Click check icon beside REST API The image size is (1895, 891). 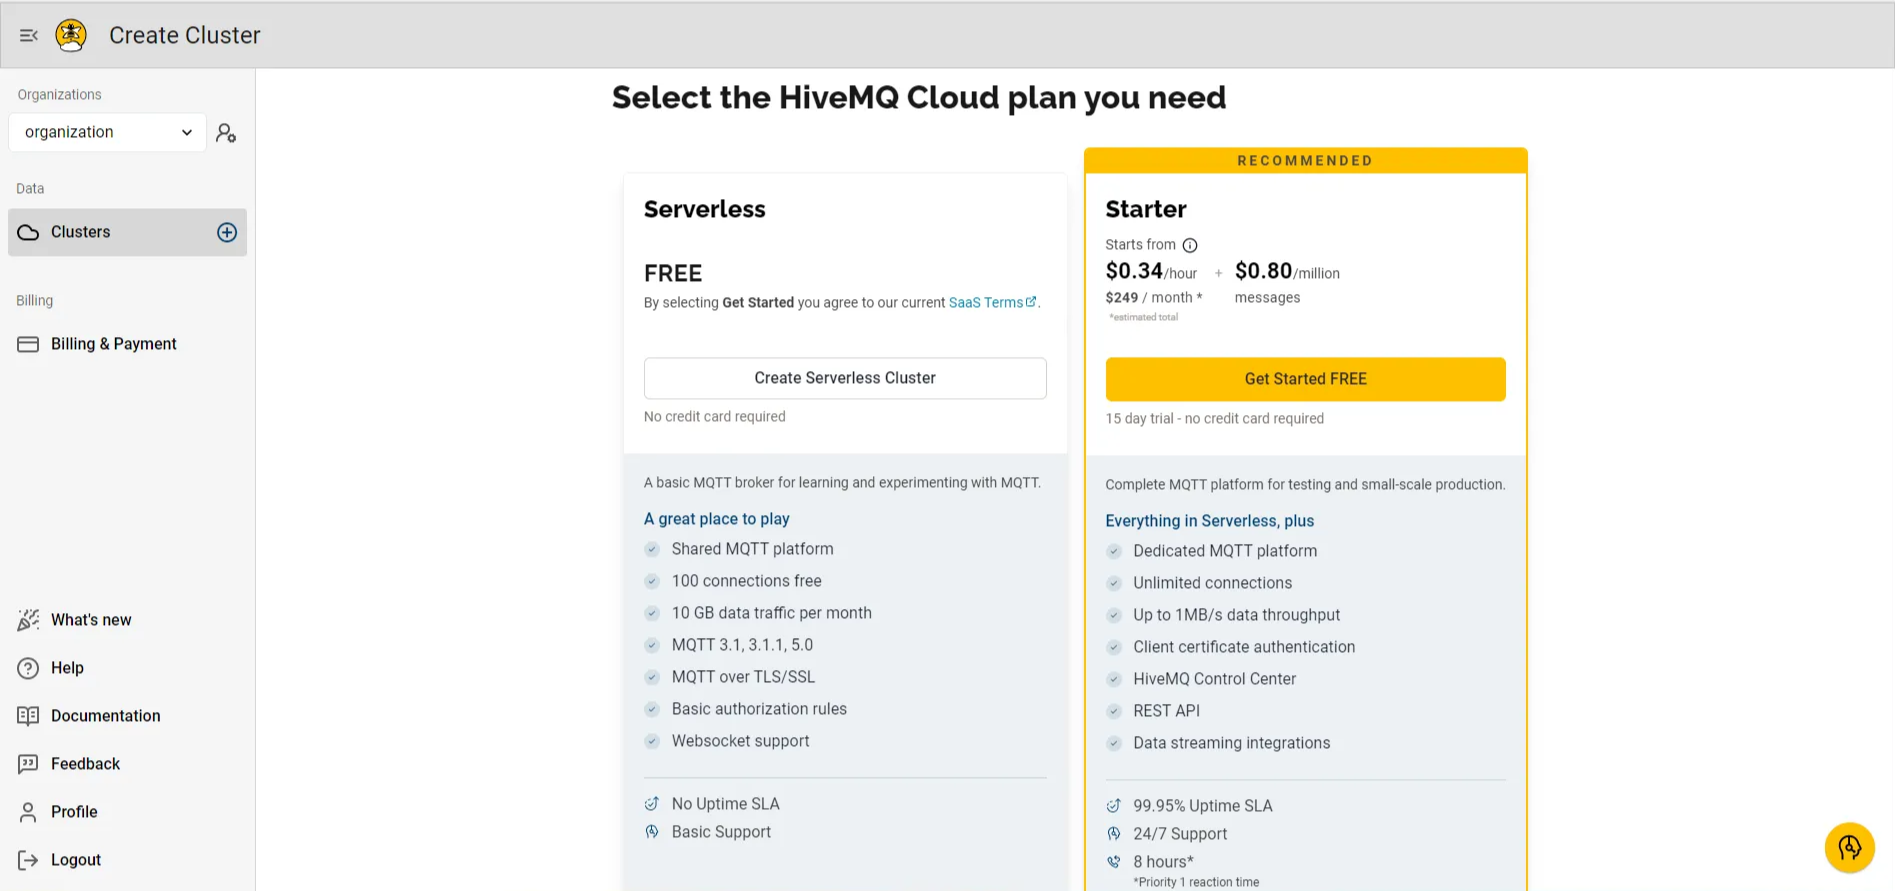pos(1114,711)
